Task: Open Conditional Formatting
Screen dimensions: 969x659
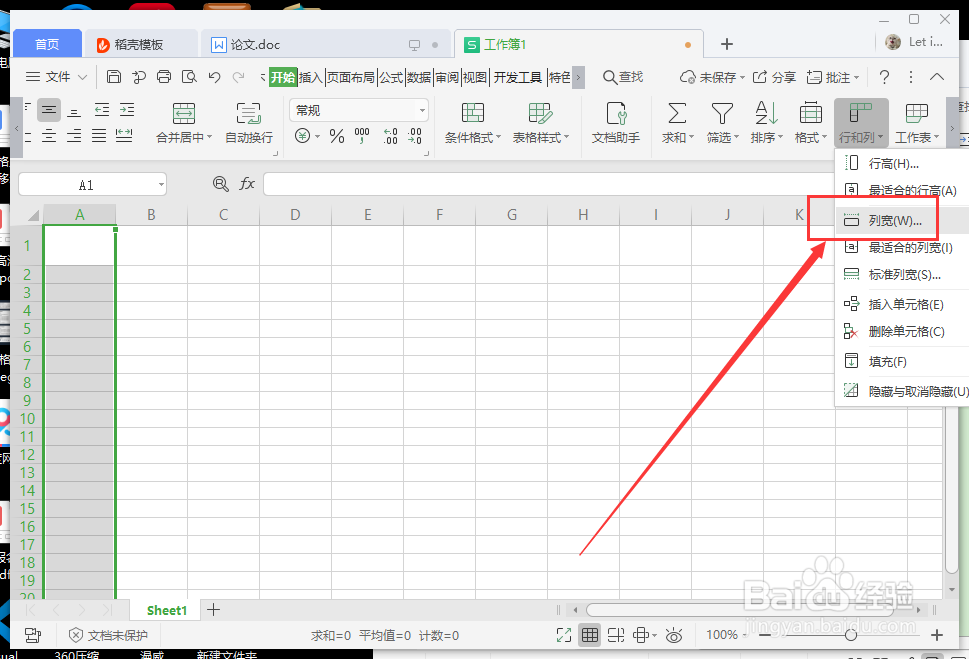Action: coord(473,122)
